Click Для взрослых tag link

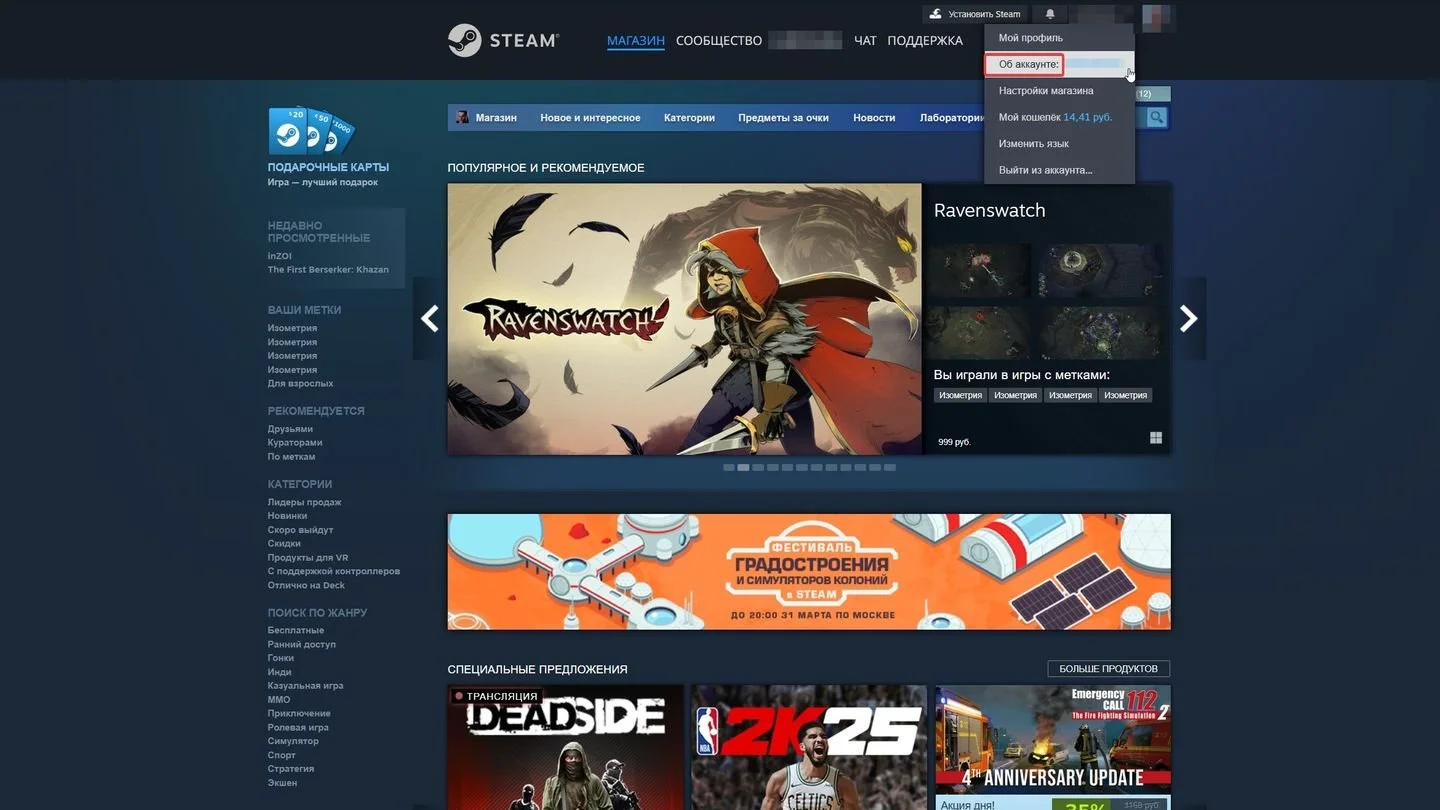pos(300,384)
